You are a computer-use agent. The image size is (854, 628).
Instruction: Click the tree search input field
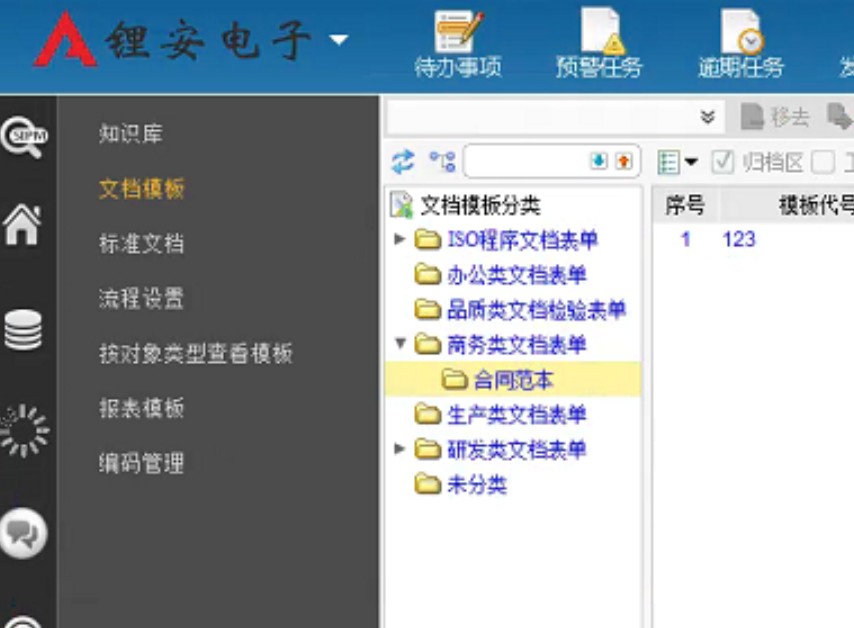pyautogui.click(x=525, y=161)
